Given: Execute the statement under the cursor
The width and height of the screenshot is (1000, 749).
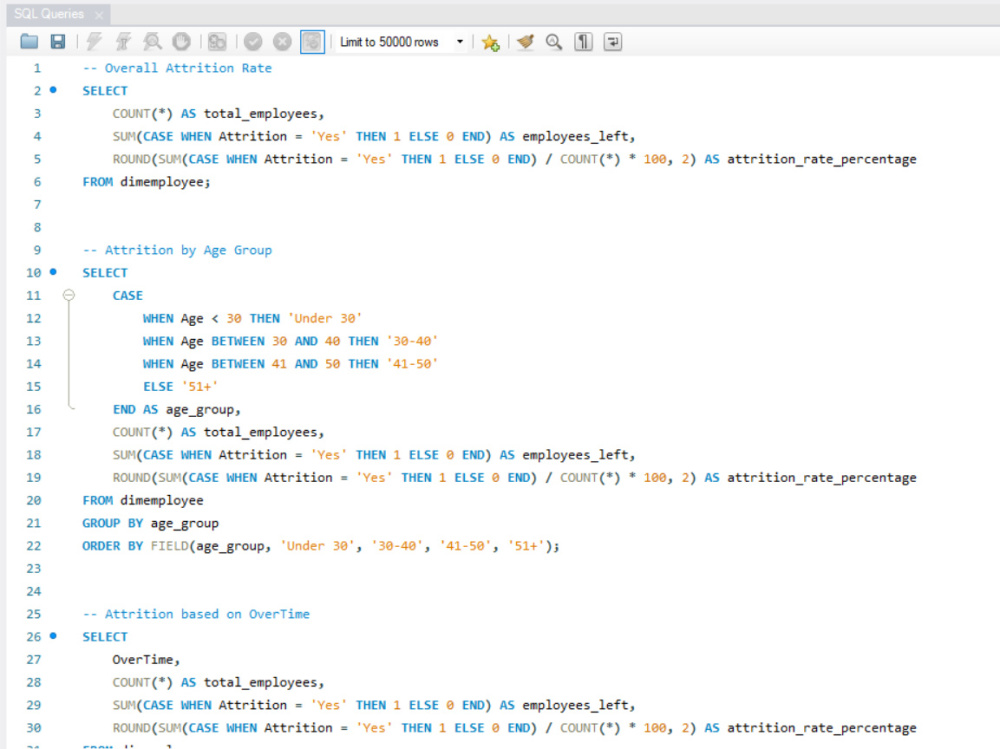Looking at the screenshot, I should click(122, 42).
